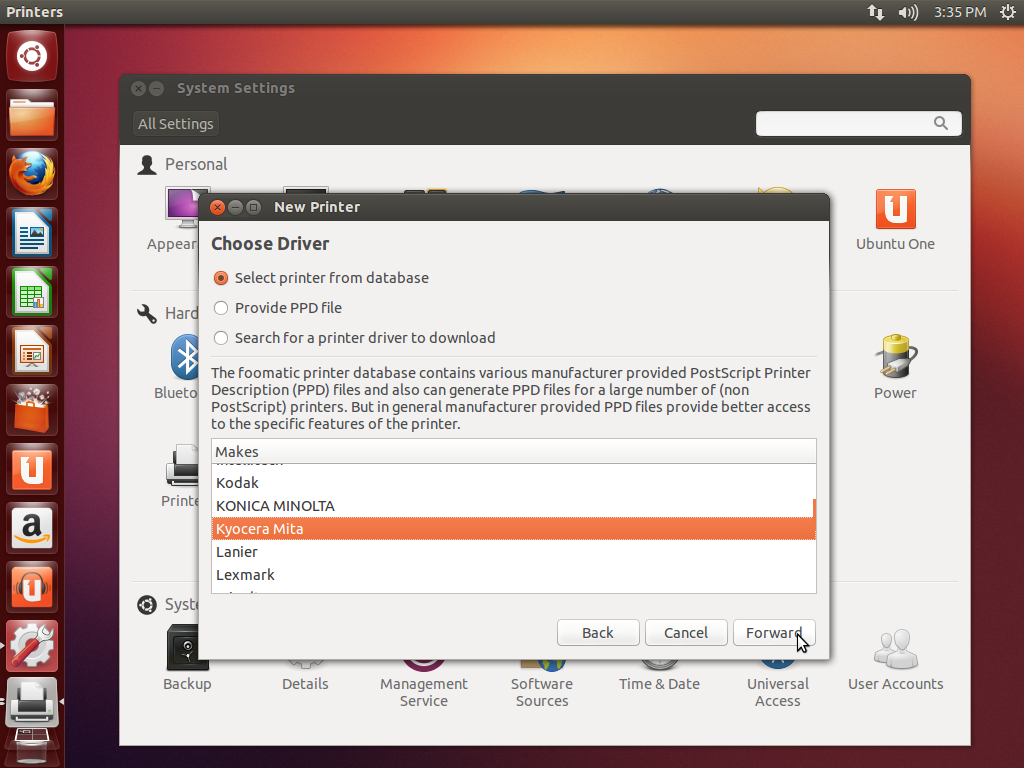1024x768 pixels.
Task: Click the Cancel button in New Printer
Action: [686, 633]
